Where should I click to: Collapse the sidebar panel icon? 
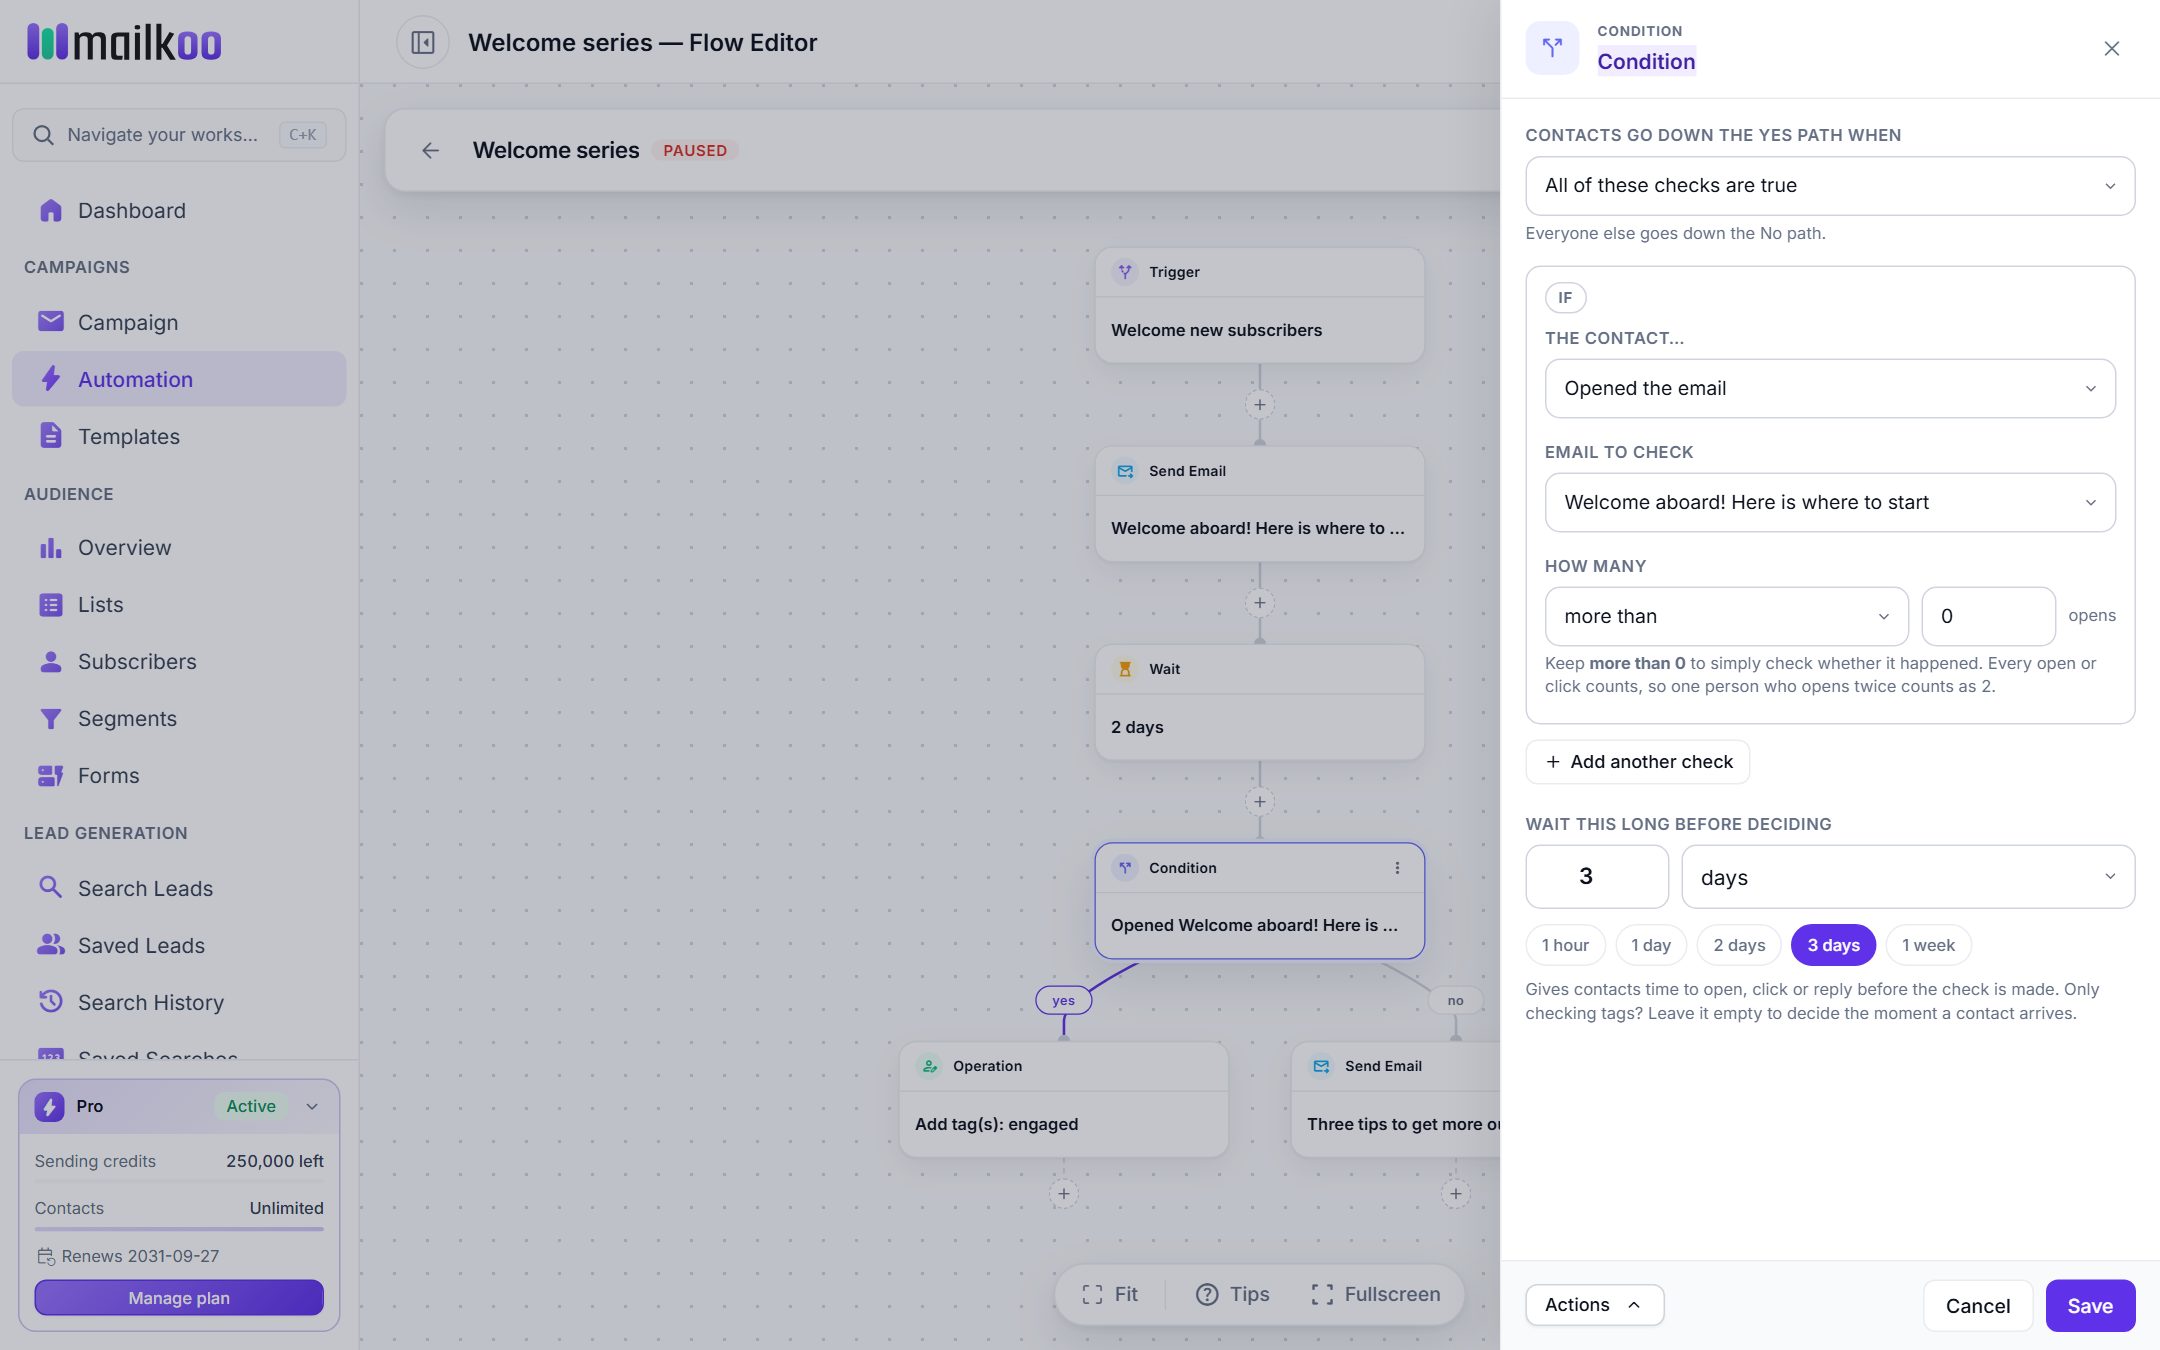423,43
